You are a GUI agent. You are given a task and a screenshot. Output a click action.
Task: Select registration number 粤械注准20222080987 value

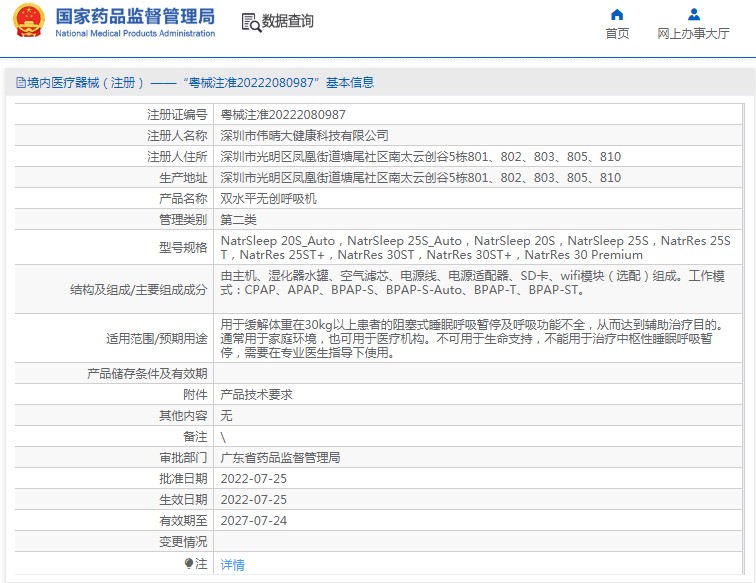[x=283, y=115]
